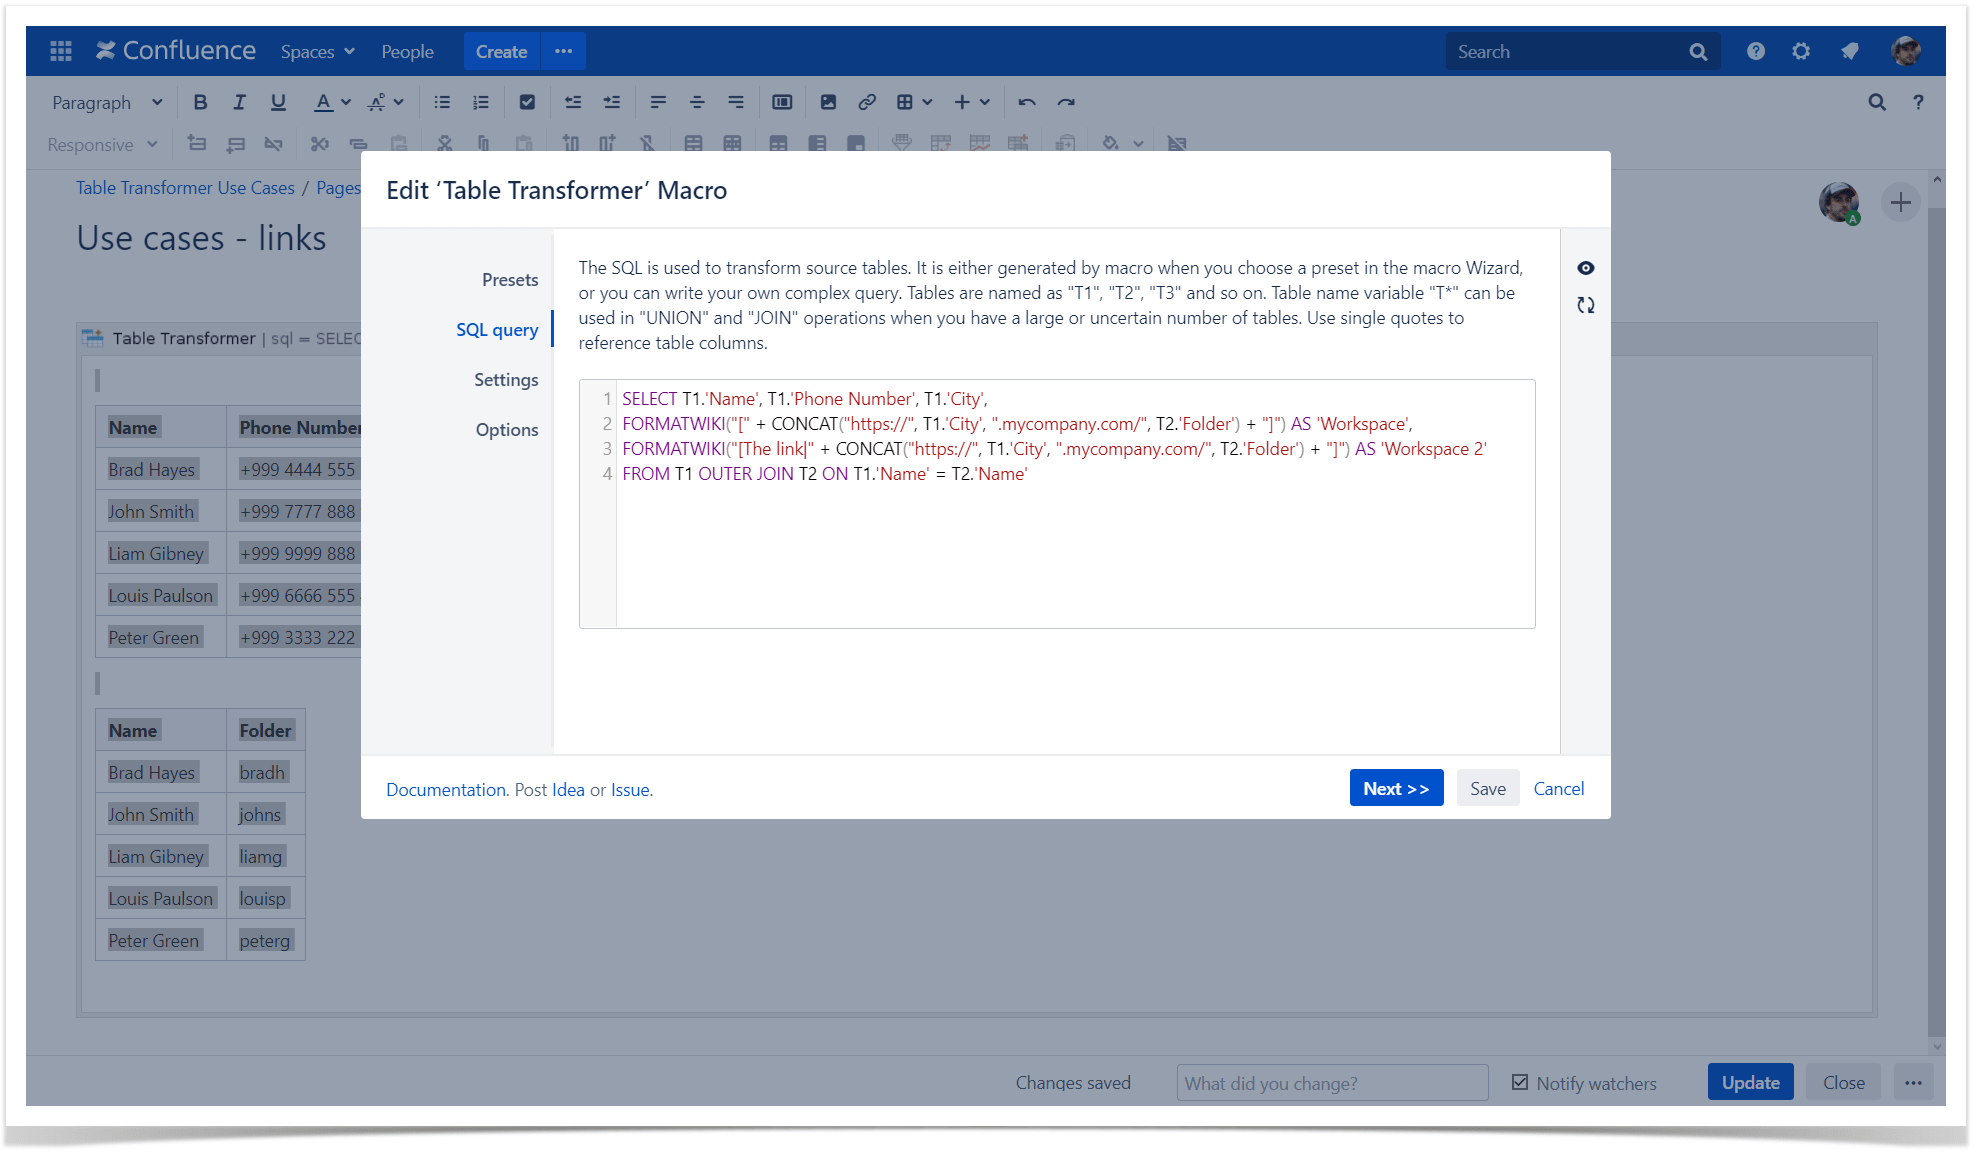Insert an image or file
The height and width of the screenshot is (1155, 1980).
[828, 102]
